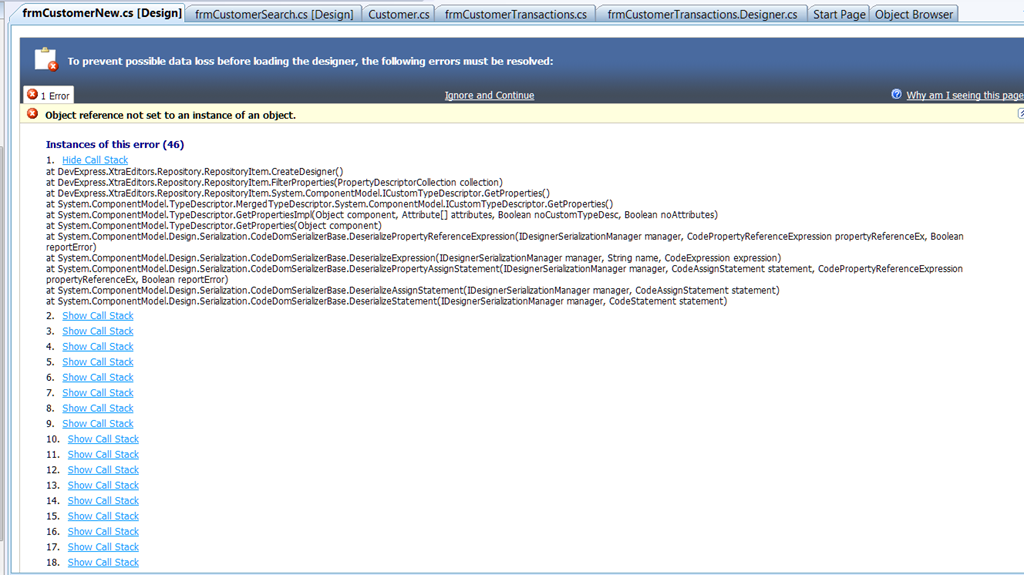Click the clipboard error icon in header
Viewport: 1024px width, 575px height.
click(46, 59)
